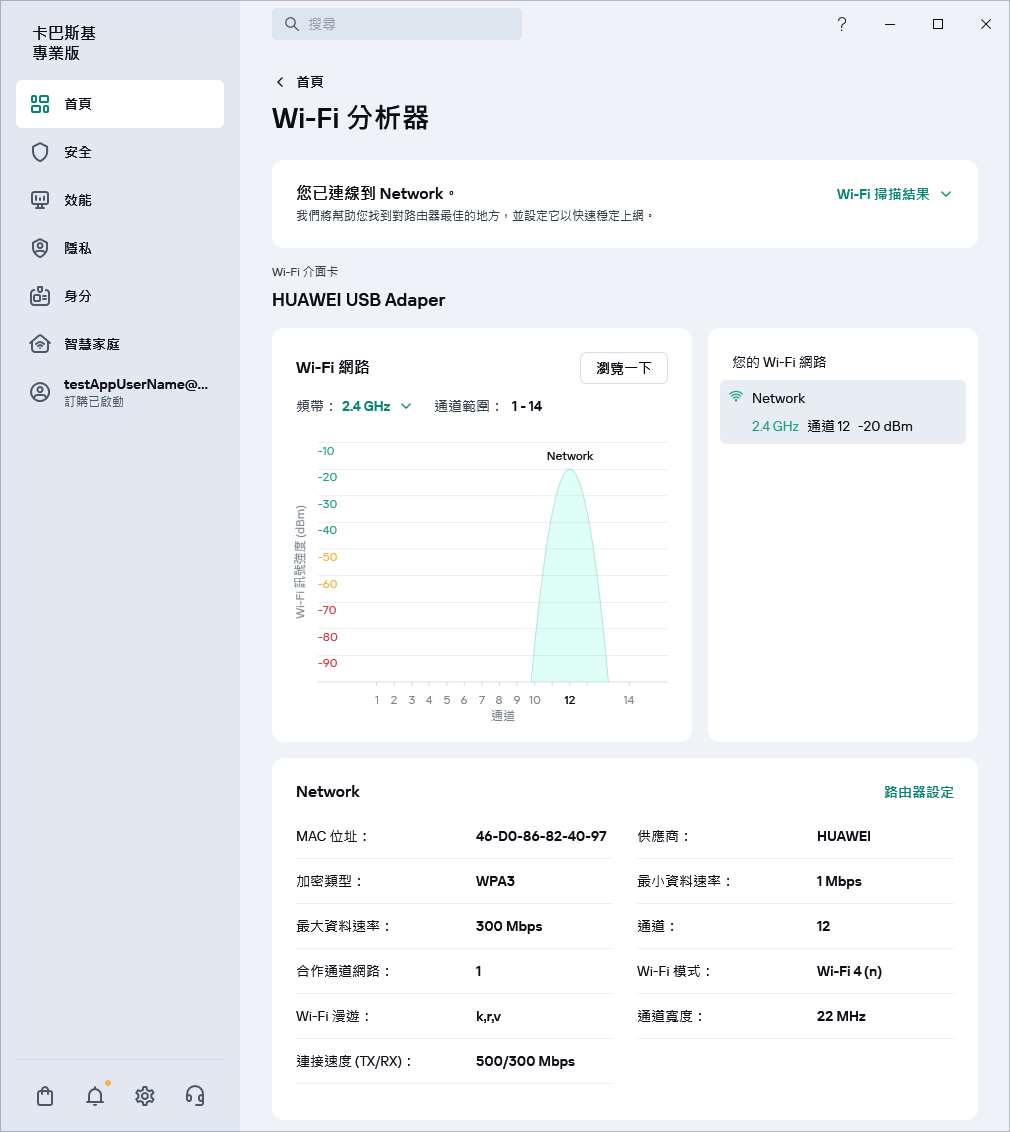
Task: Open the testAppUserName account entry
Action: 120,392
